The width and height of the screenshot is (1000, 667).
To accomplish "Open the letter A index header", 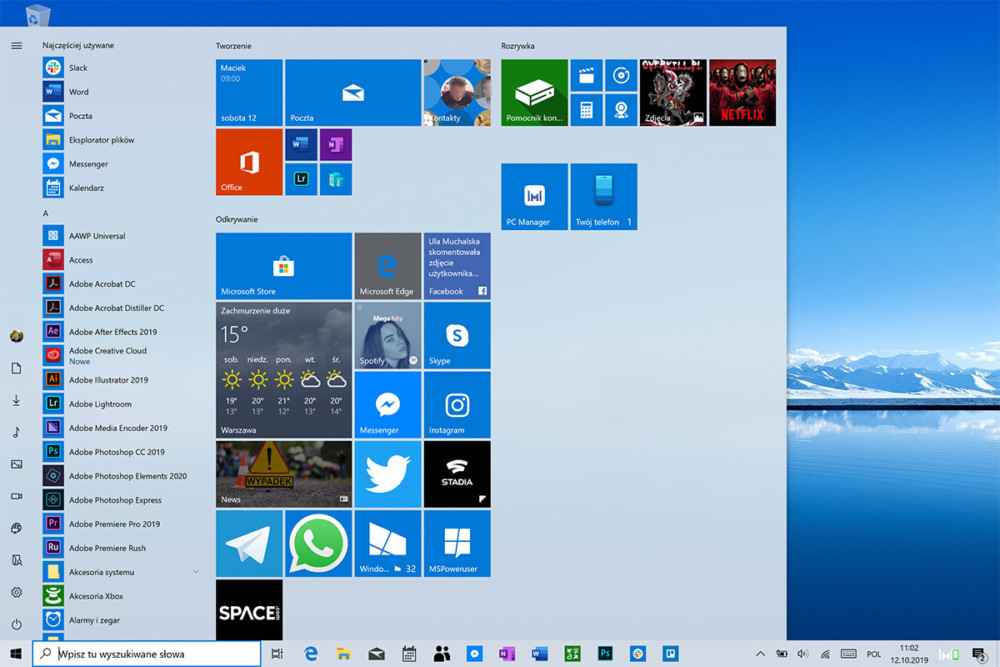I will tap(45, 213).
